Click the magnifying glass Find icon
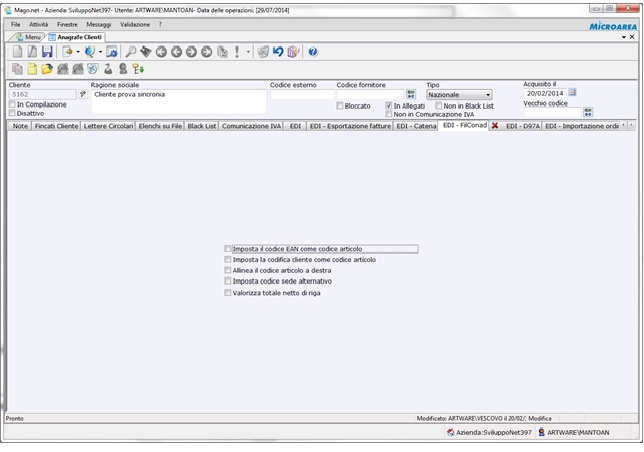This screenshot has height=452, width=644. pos(131,52)
